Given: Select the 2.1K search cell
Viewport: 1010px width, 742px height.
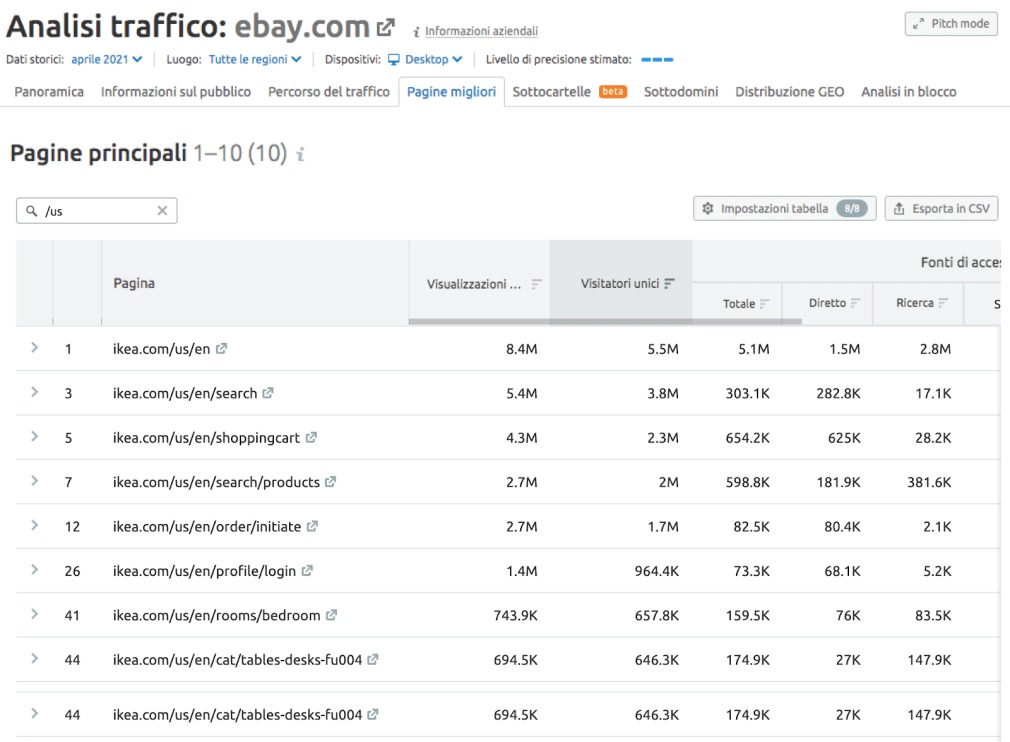Looking at the screenshot, I should point(937,527).
